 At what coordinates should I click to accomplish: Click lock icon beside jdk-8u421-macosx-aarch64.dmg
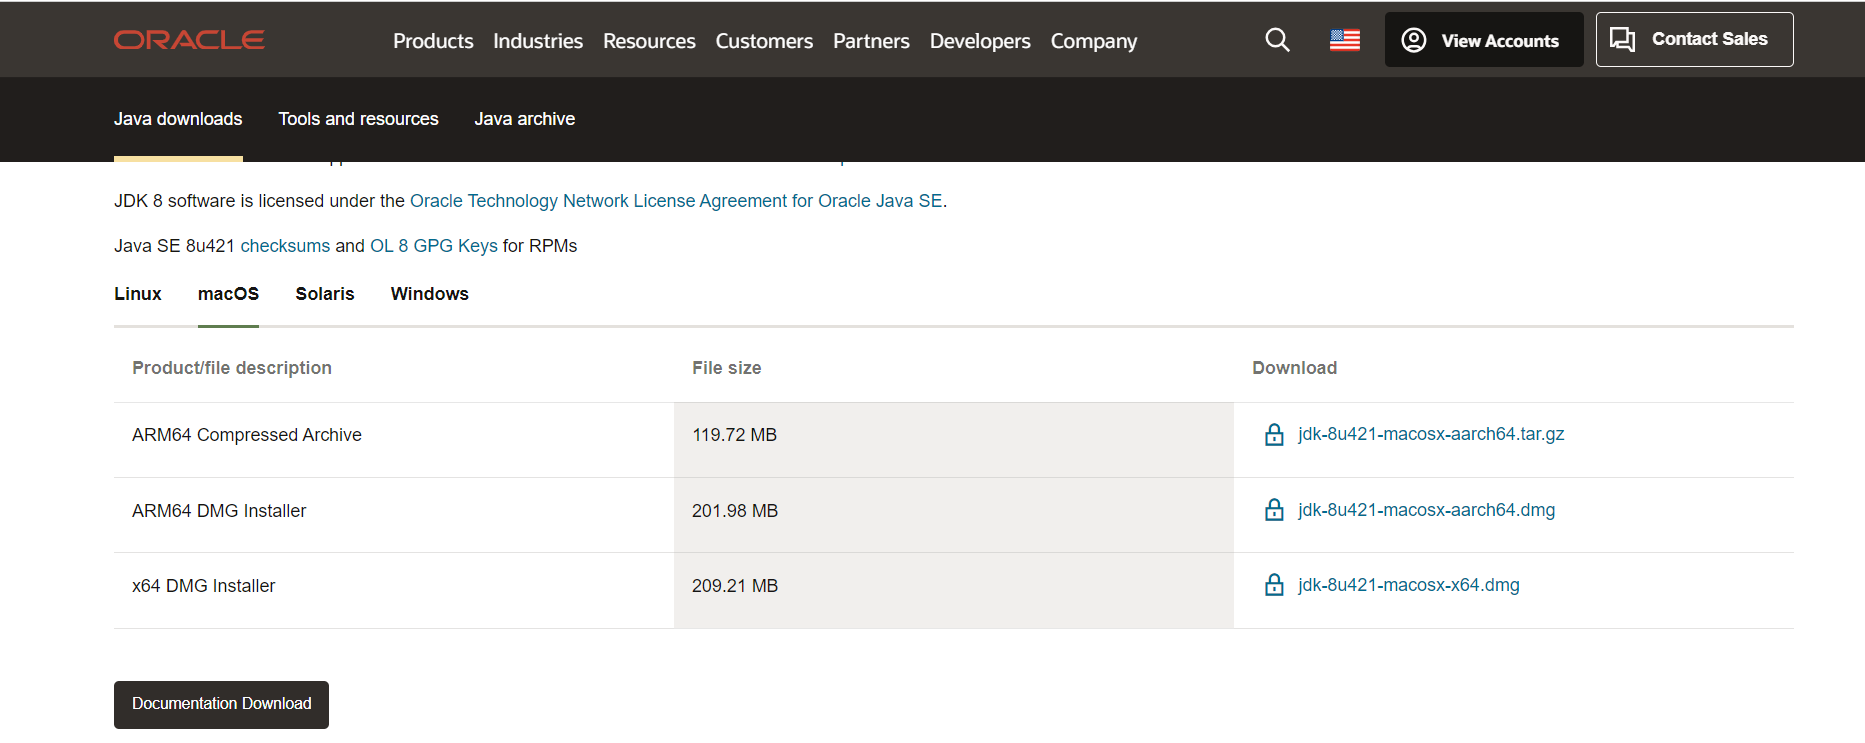1274,510
